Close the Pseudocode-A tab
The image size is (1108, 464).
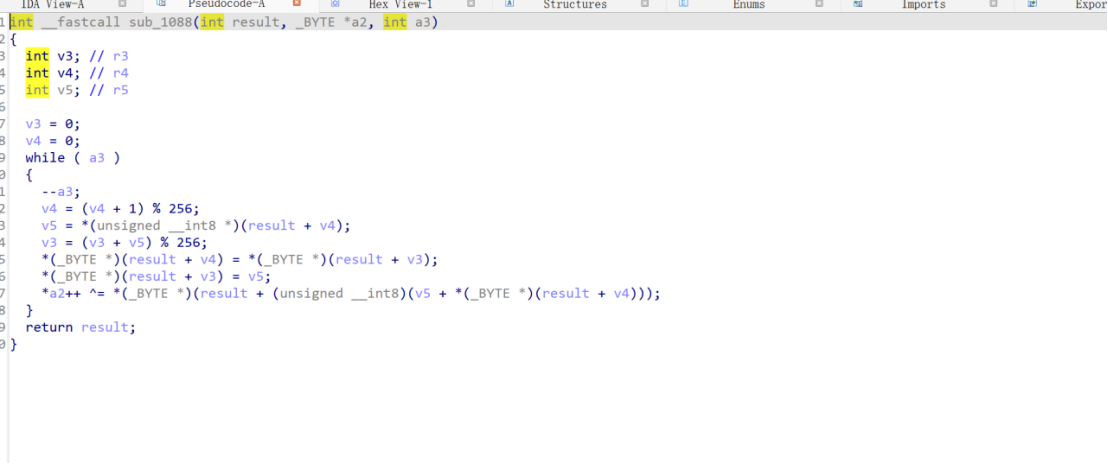297,4
